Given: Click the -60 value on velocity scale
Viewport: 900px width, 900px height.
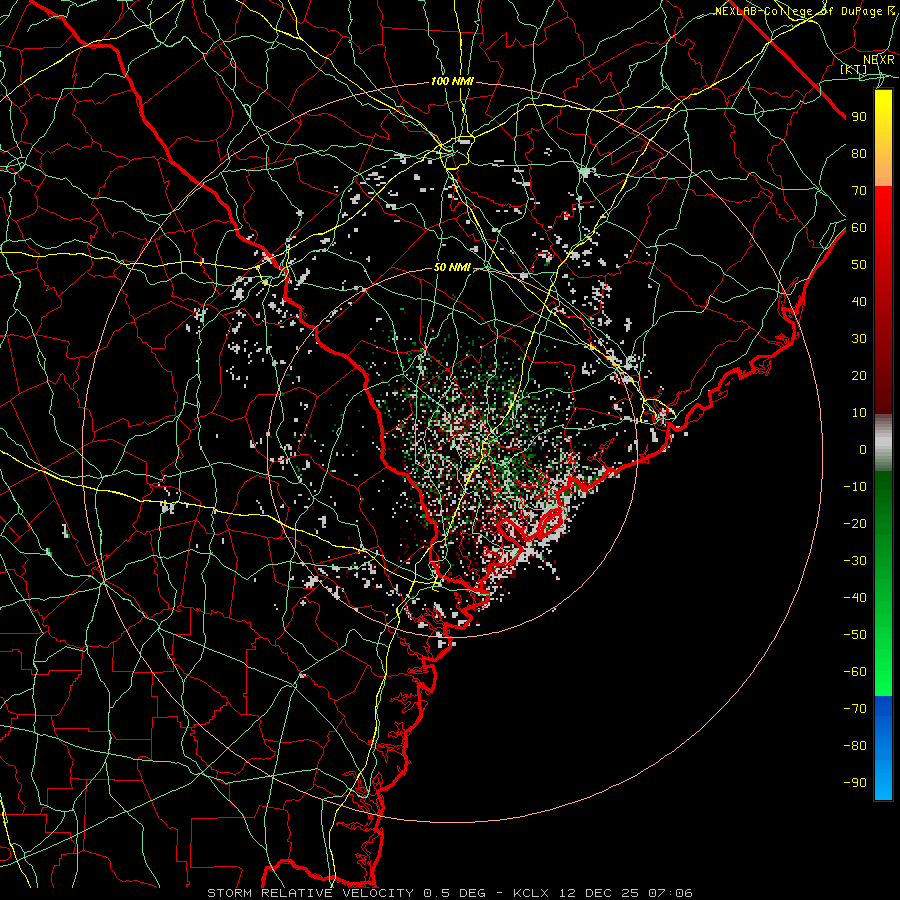Looking at the screenshot, I should (855, 672).
